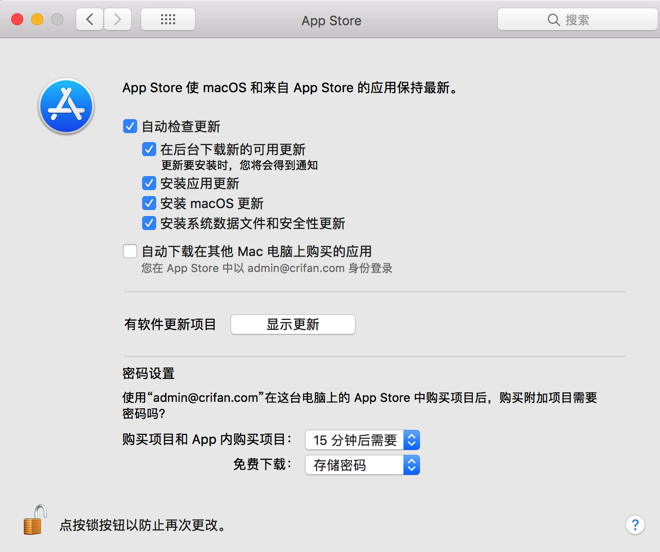Click the App Store window title
Image resolution: width=660 pixels, height=552 pixels.
click(331, 20)
